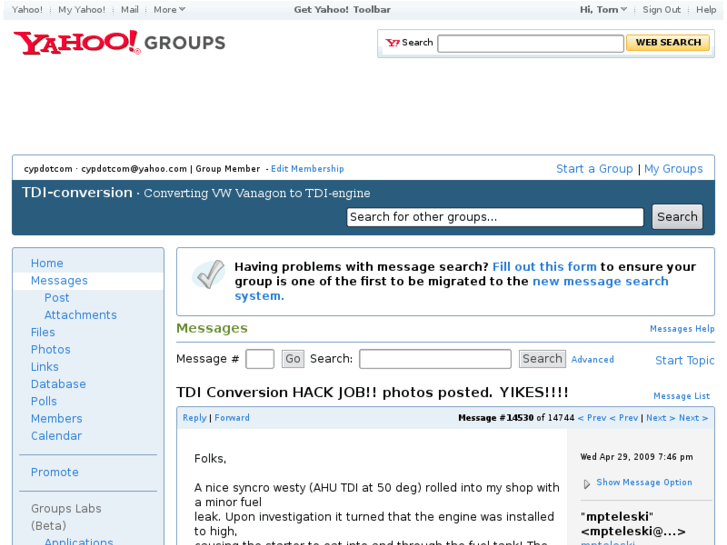The image size is (727, 545).
Task: Open Calendar in the sidebar
Action: tap(56, 436)
